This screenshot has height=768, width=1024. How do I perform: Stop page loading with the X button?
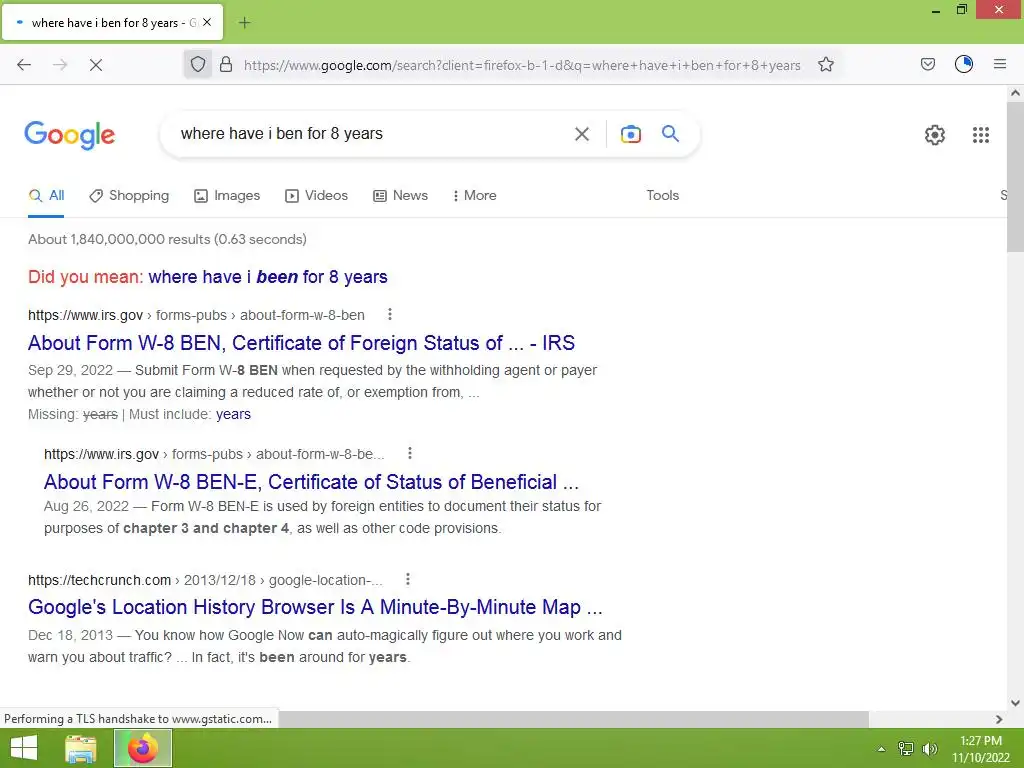[x=96, y=65]
